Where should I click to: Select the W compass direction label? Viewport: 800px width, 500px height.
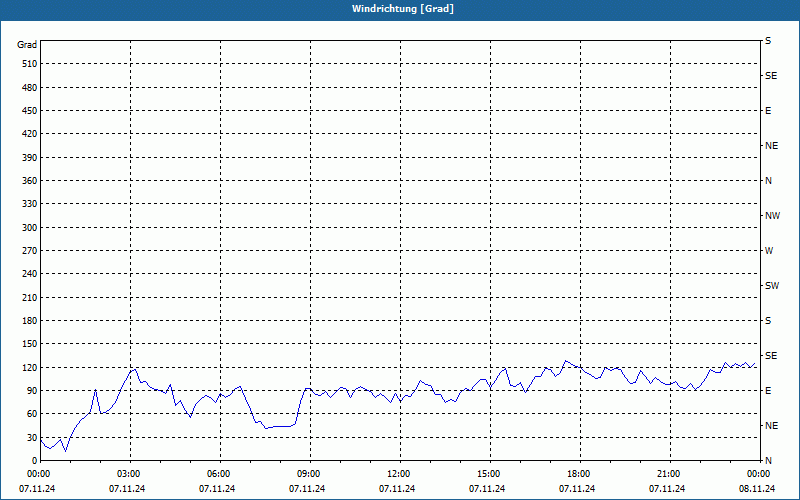tap(769, 251)
